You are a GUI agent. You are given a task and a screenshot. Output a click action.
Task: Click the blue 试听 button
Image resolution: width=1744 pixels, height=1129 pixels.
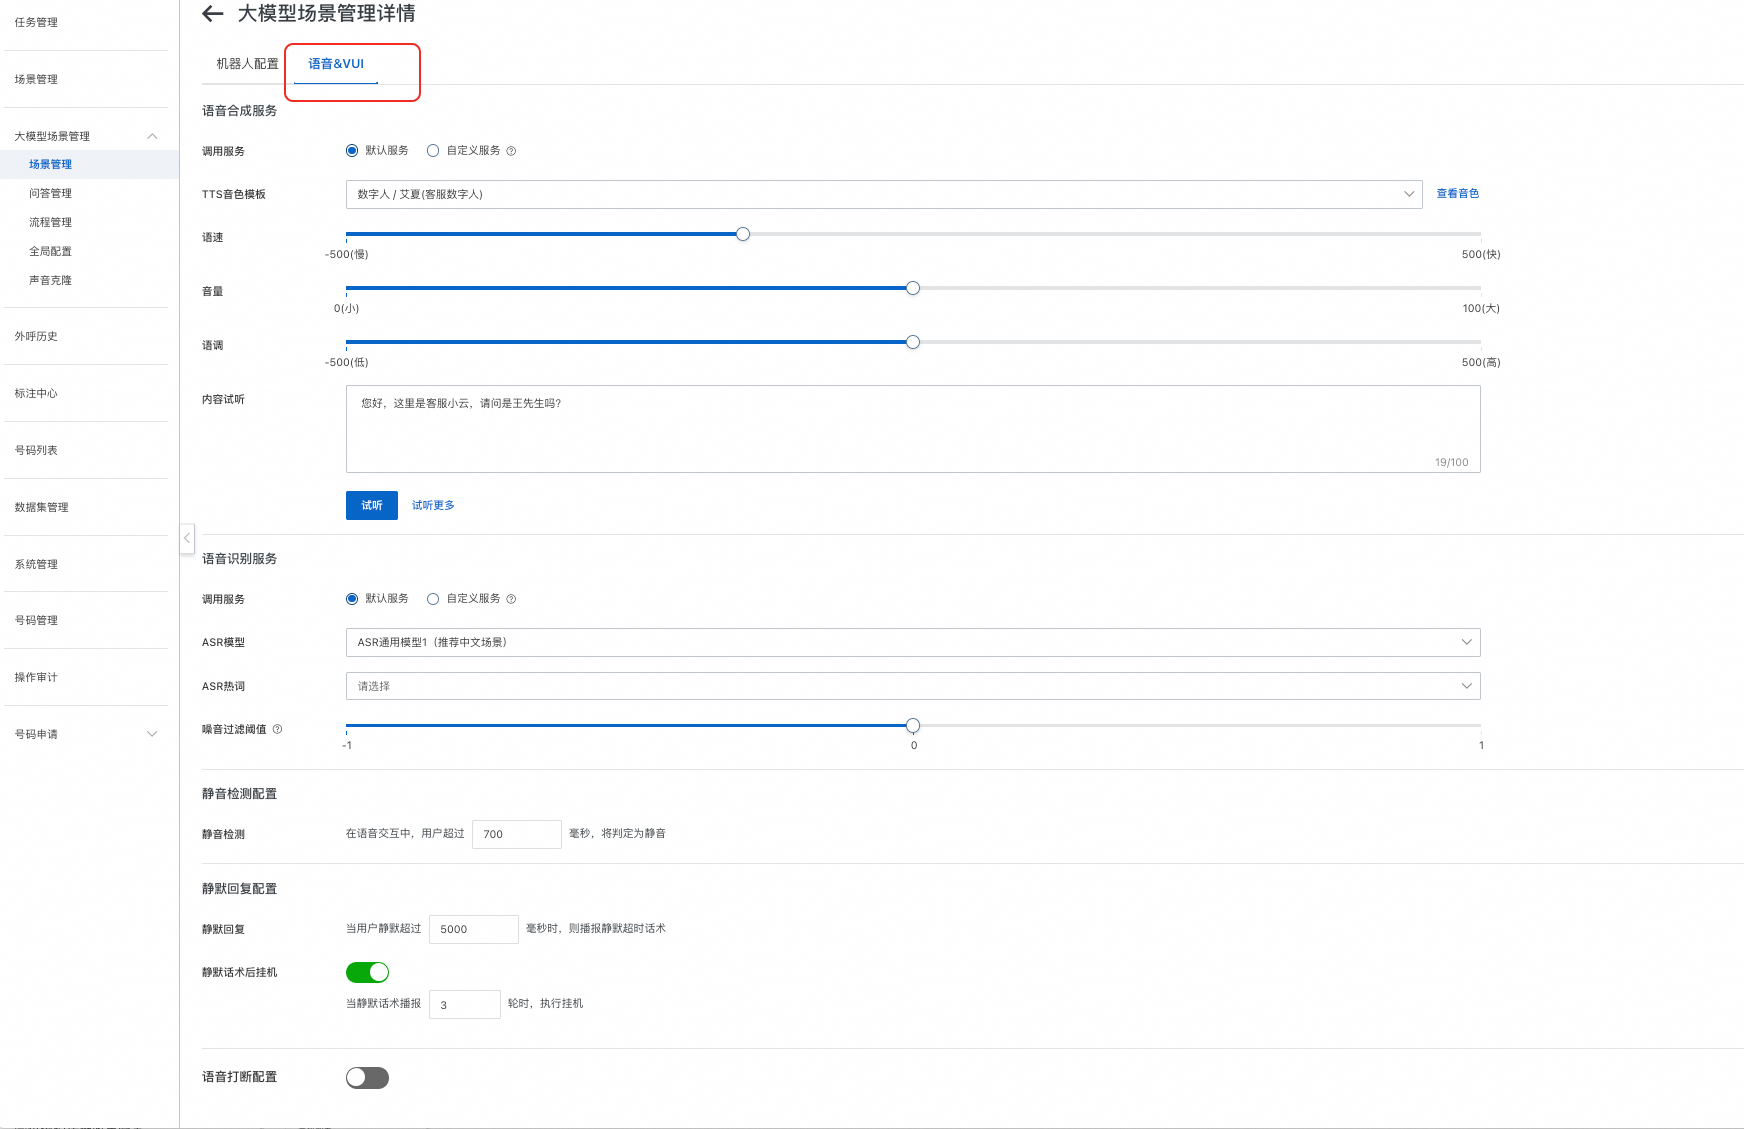click(371, 505)
